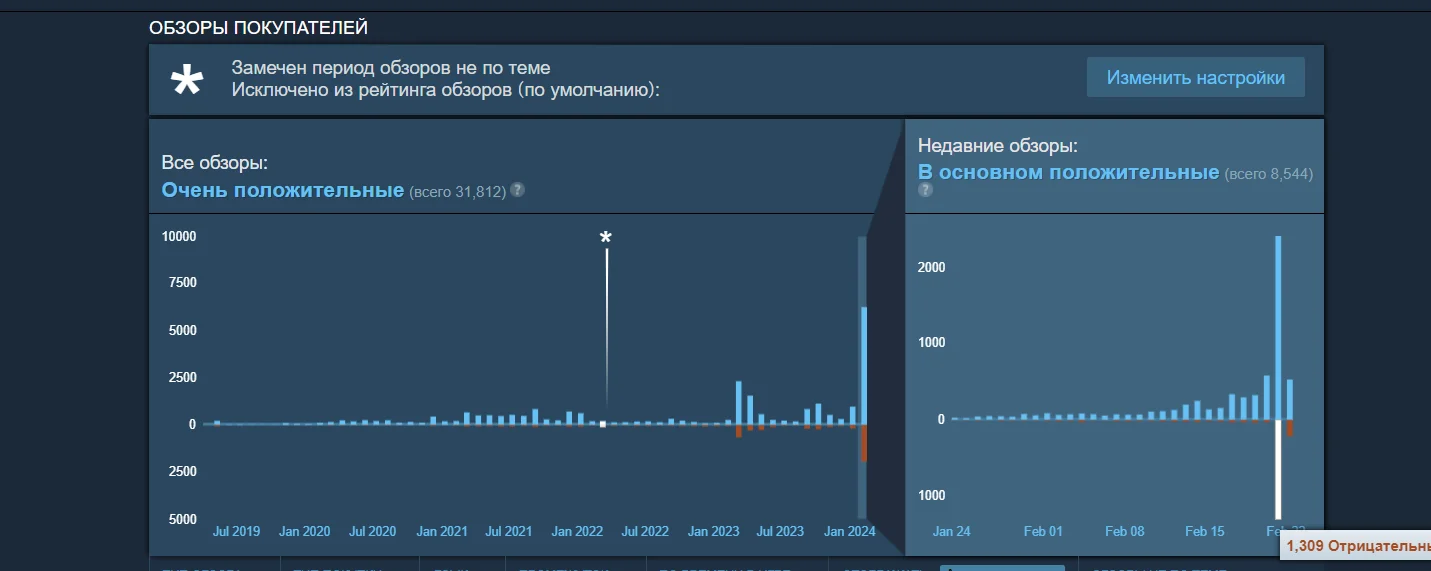Image resolution: width=1431 pixels, height=571 pixels.
Task: Click asterisk marker above the all-reviews chart
Action: tap(605, 237)
